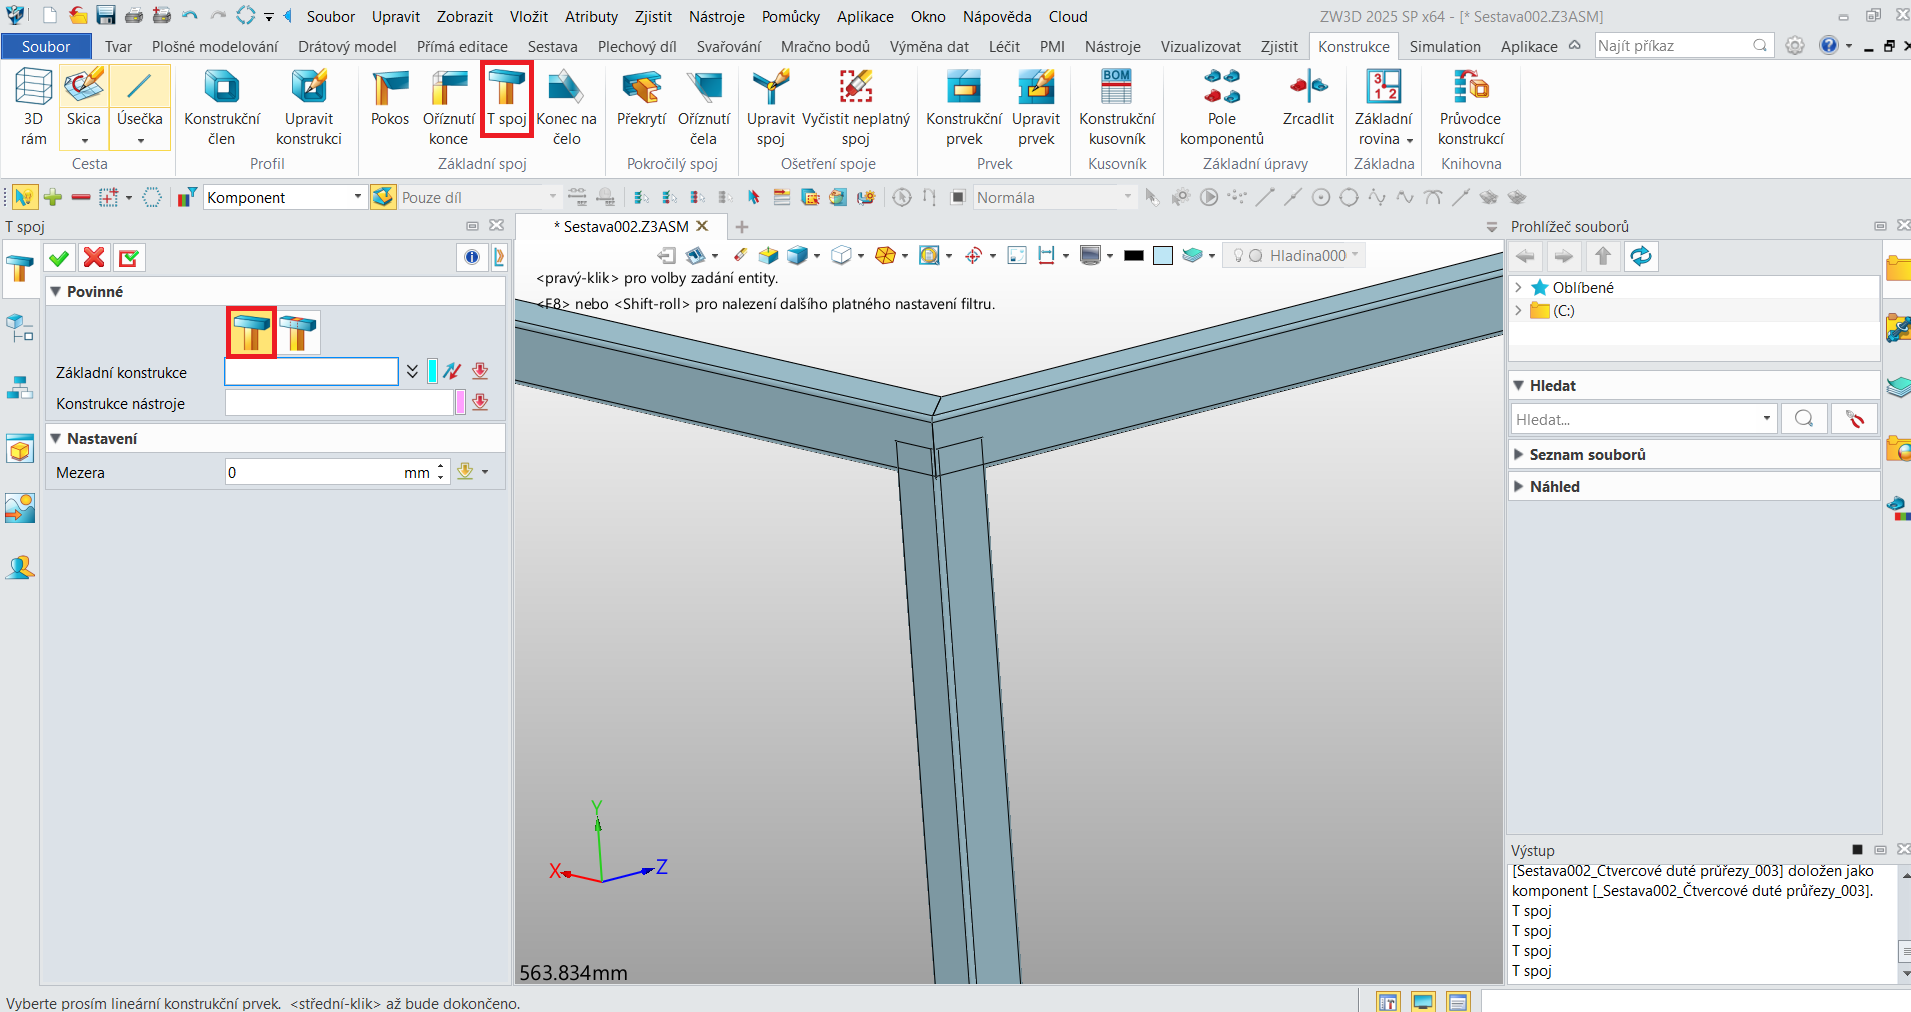This screenshot has width=1911, height=1012.
Task: Collapse the Povinné section
Action: pyautogui.click(x=56, y=292)
